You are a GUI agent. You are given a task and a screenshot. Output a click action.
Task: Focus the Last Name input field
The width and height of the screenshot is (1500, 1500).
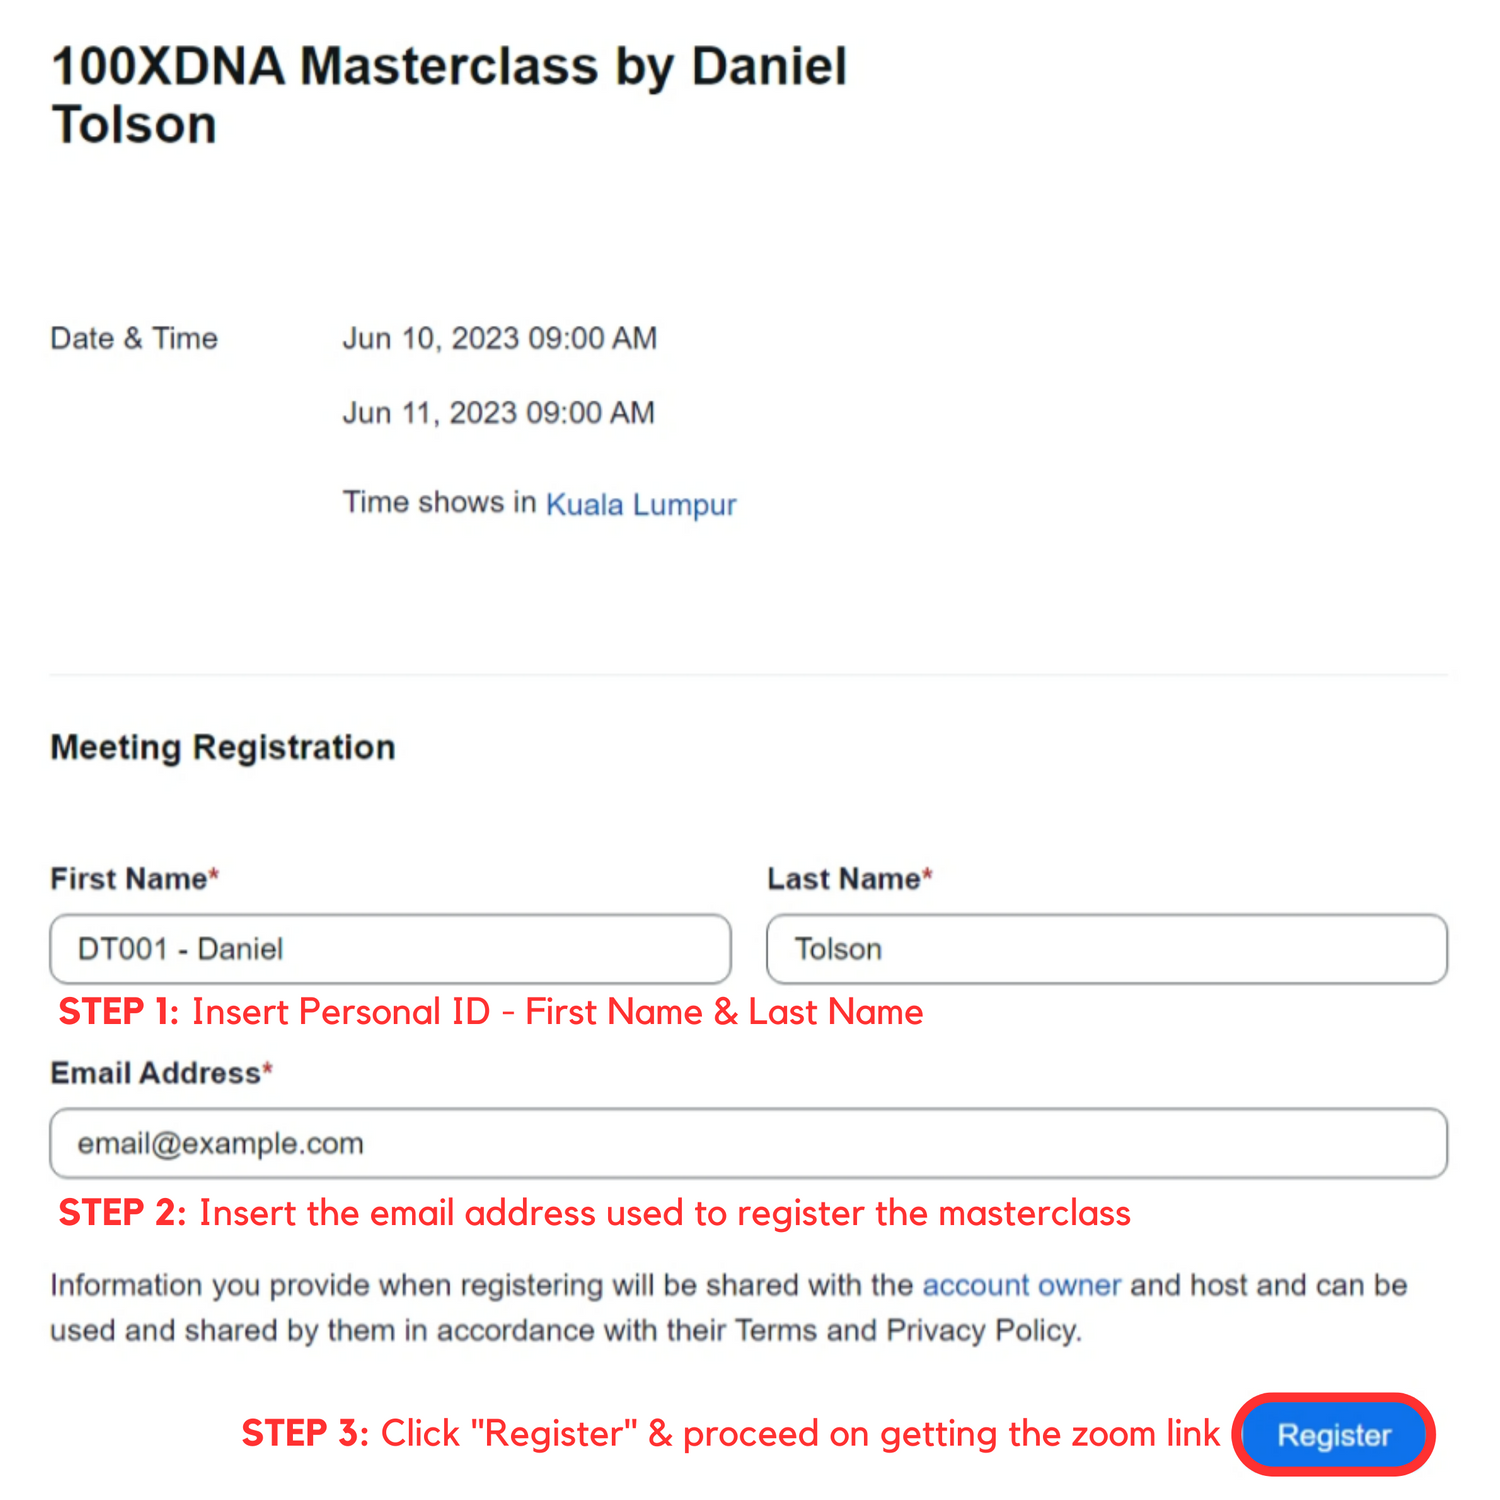point(1106,949)
